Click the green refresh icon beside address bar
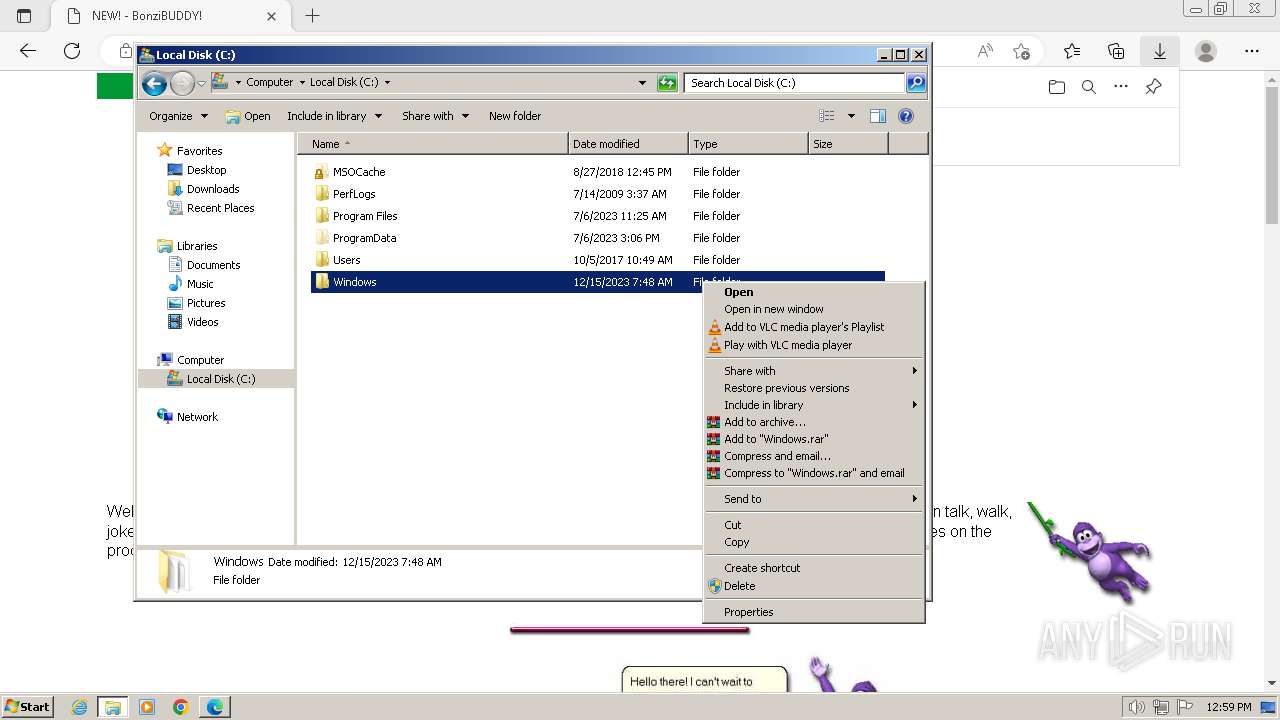The image size is (1280, 720). 667,83
